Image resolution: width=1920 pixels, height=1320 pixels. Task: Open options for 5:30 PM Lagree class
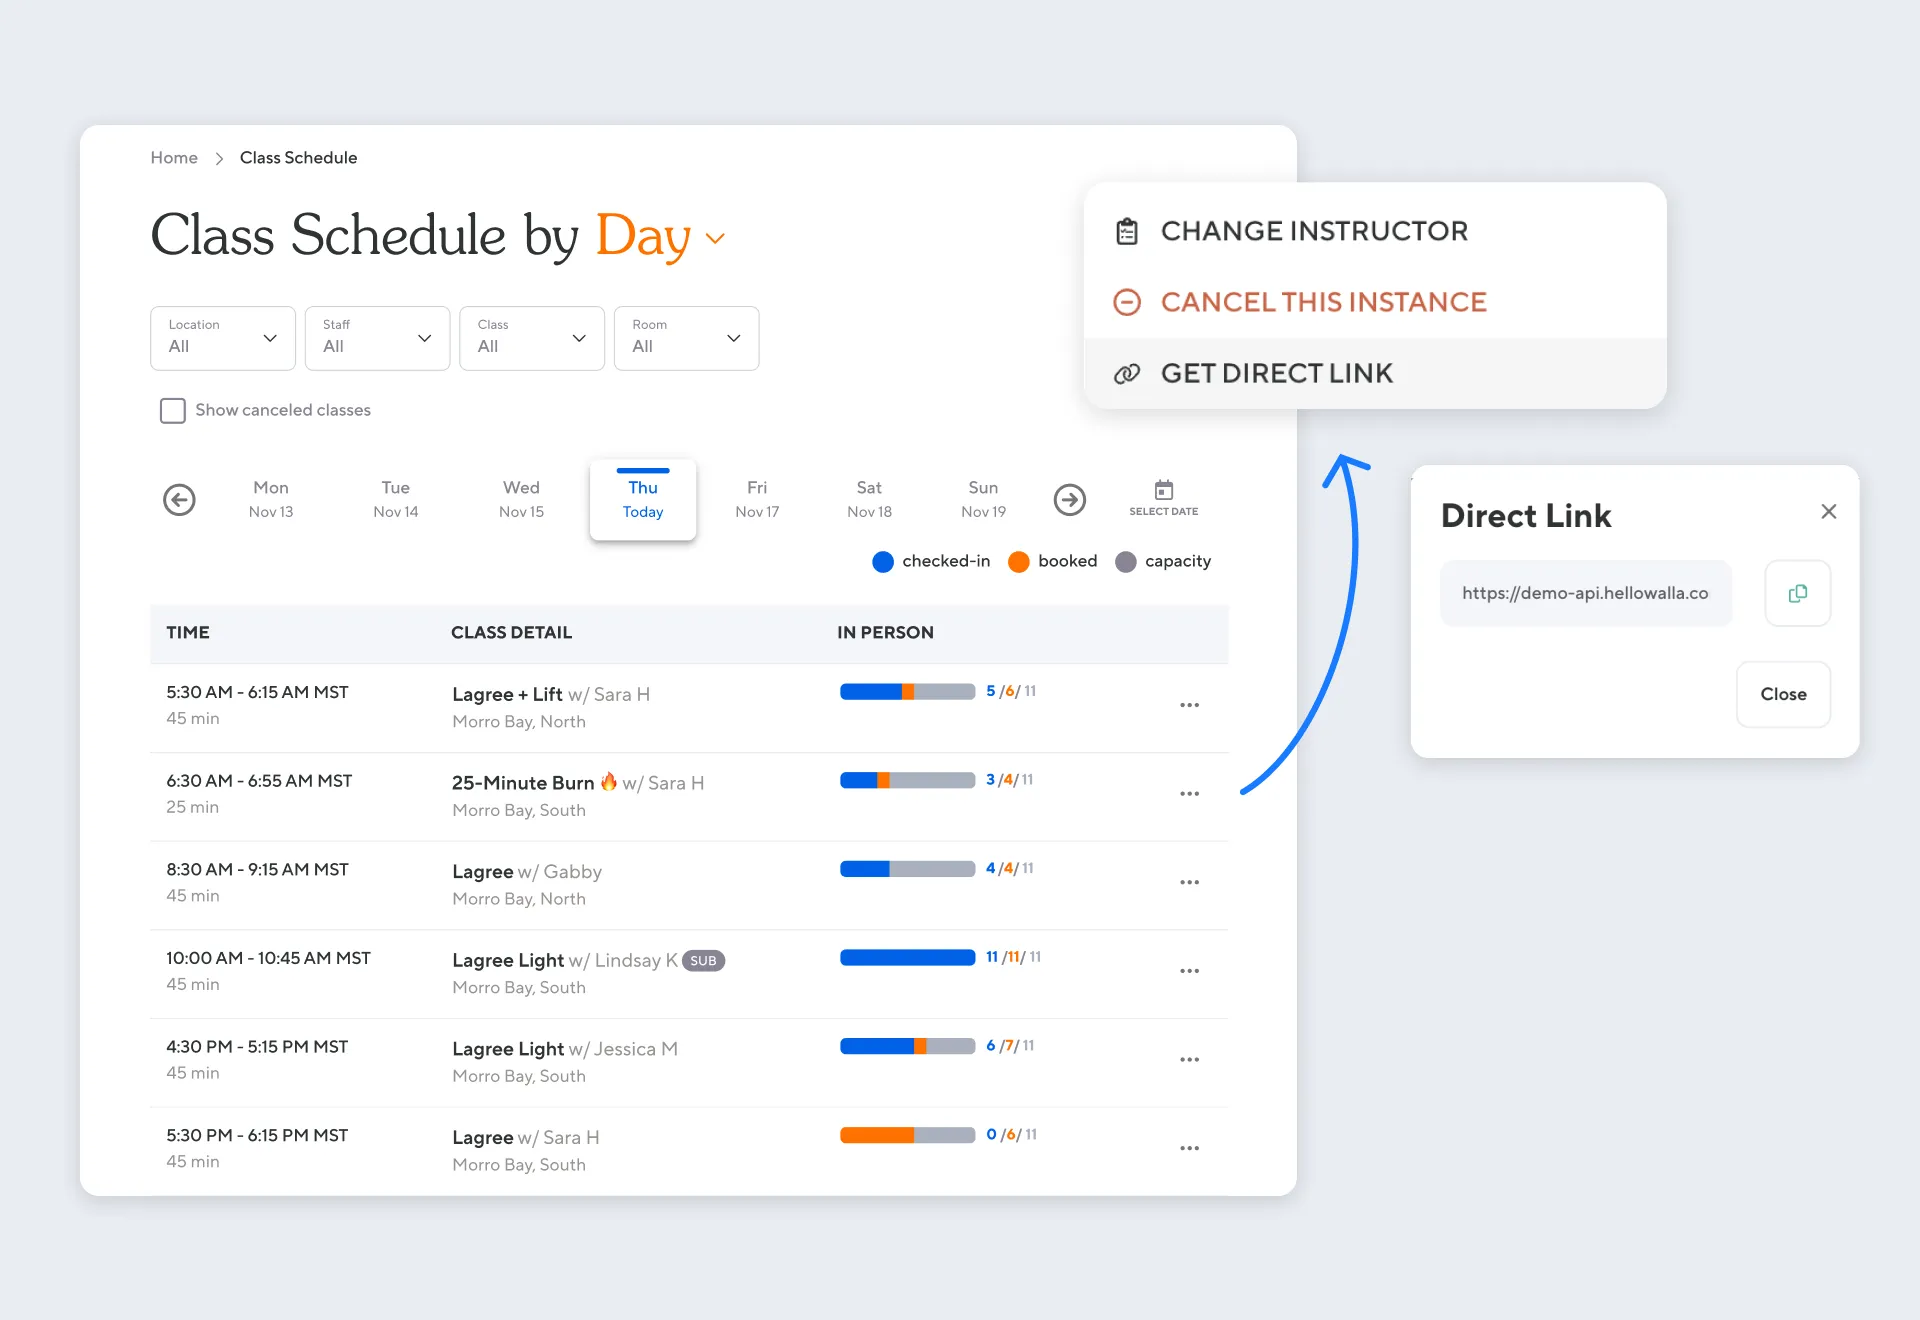(1188, 1148)
